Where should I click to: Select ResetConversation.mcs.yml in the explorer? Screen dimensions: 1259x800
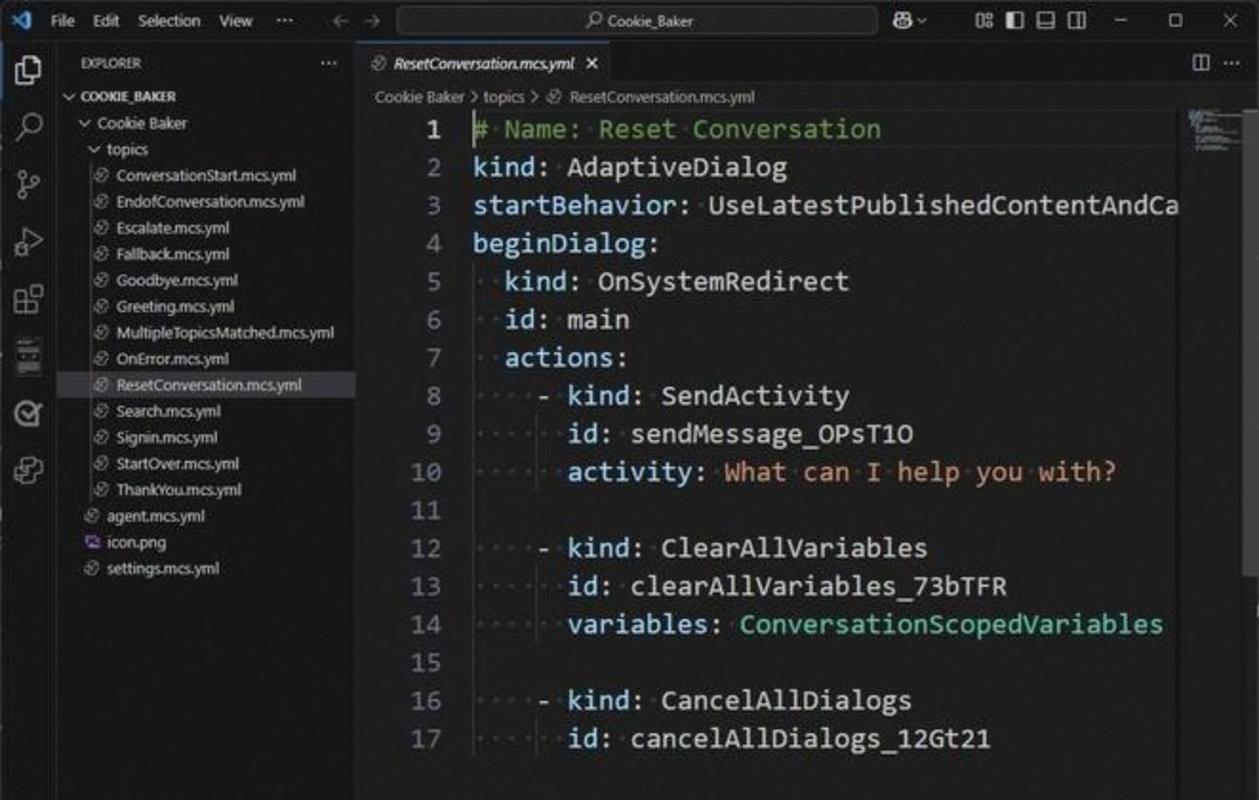206,385
